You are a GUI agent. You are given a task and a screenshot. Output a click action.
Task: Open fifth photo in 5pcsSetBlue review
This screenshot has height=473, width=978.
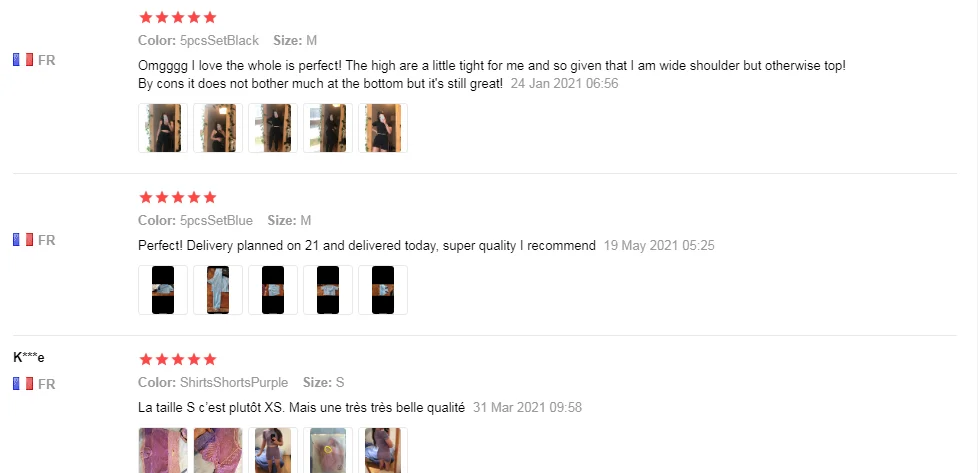[382, 290]
